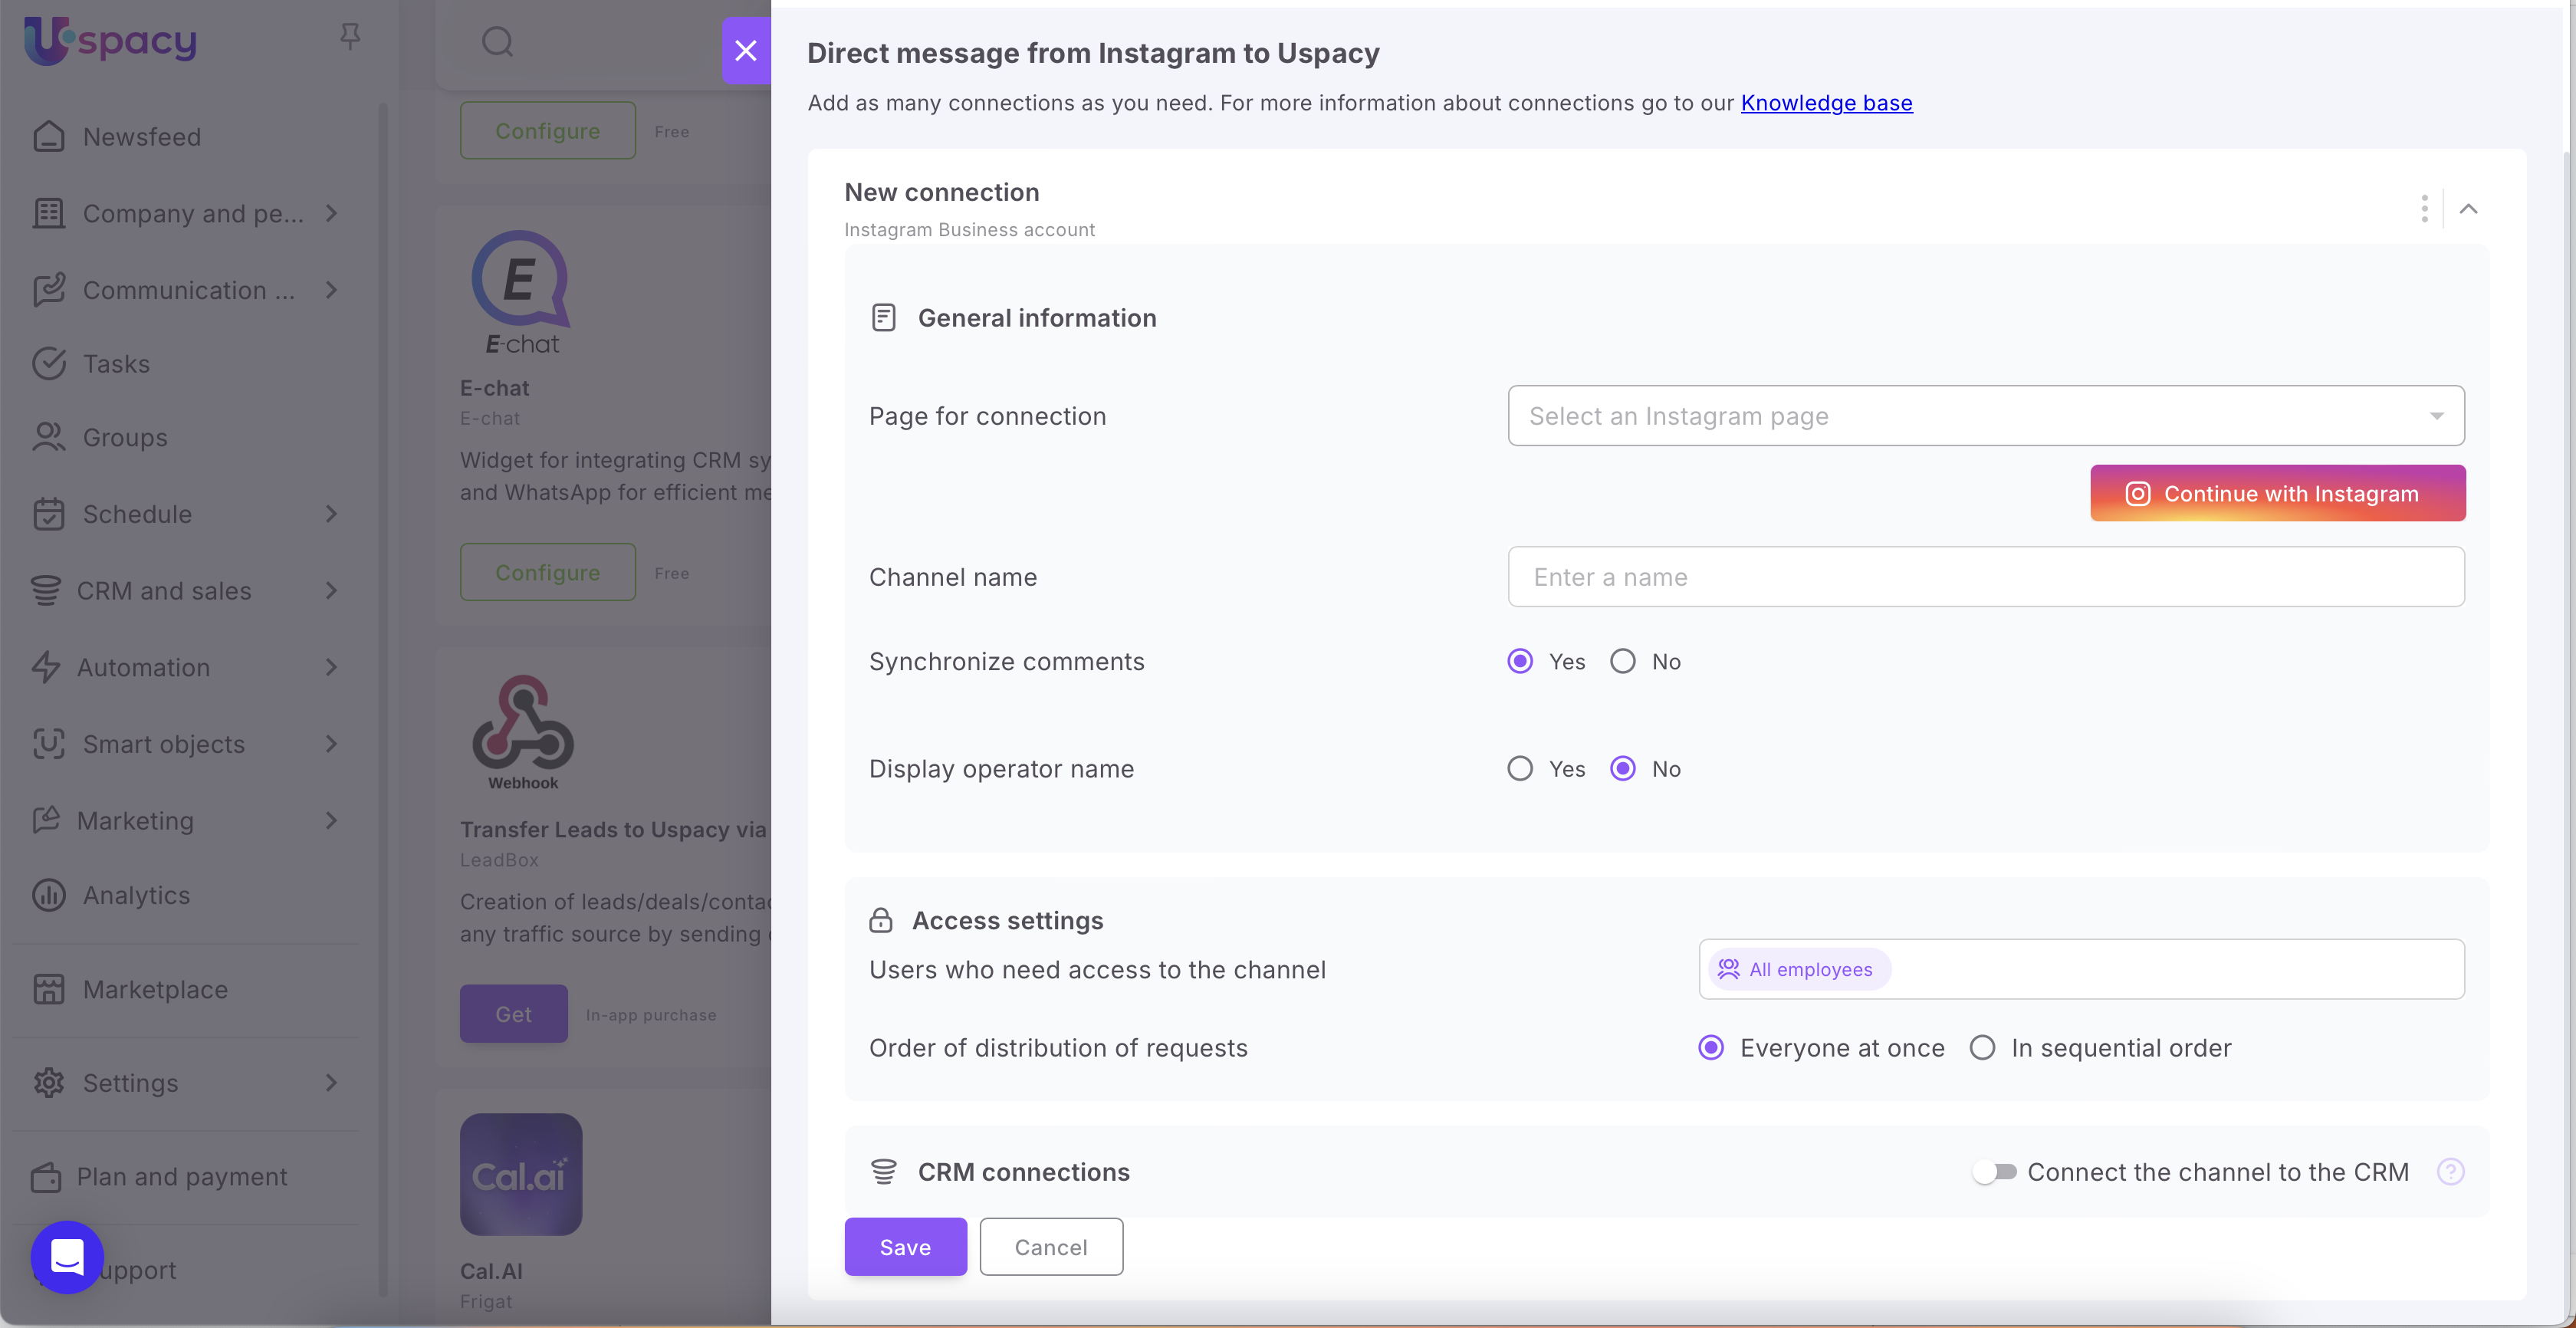Open the Knowledge base link
This screenshot has height=1328, width=2576.
(x=1826, y=102)
